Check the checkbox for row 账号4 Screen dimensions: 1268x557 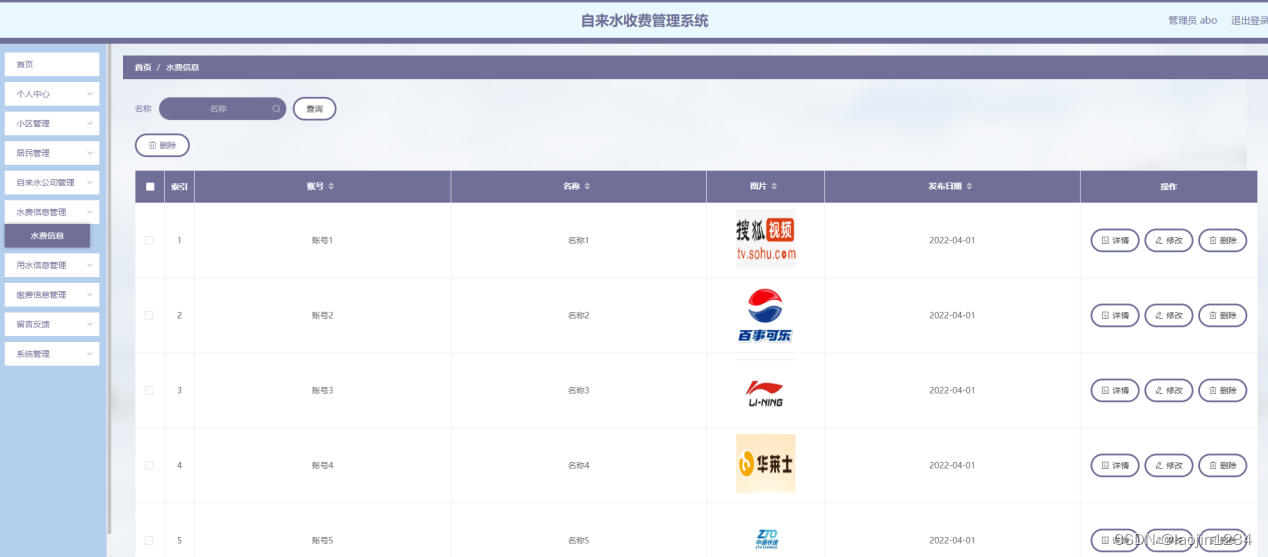pos(150,465)
